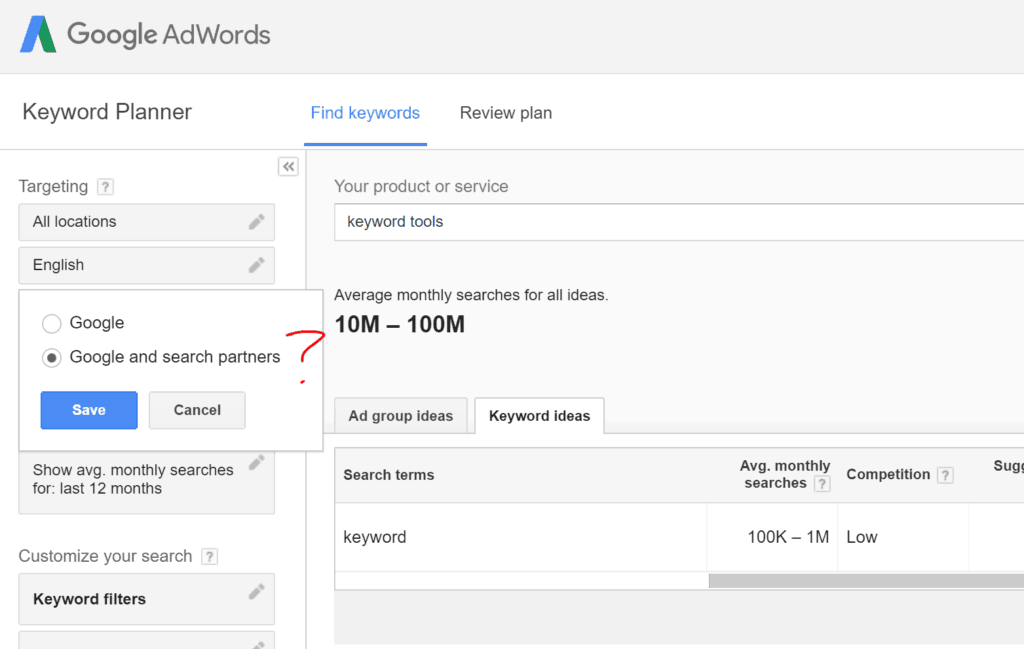Sort by Avg. monthly searches header
Viewport: 1024px width, 649px height.
[784, 475]
